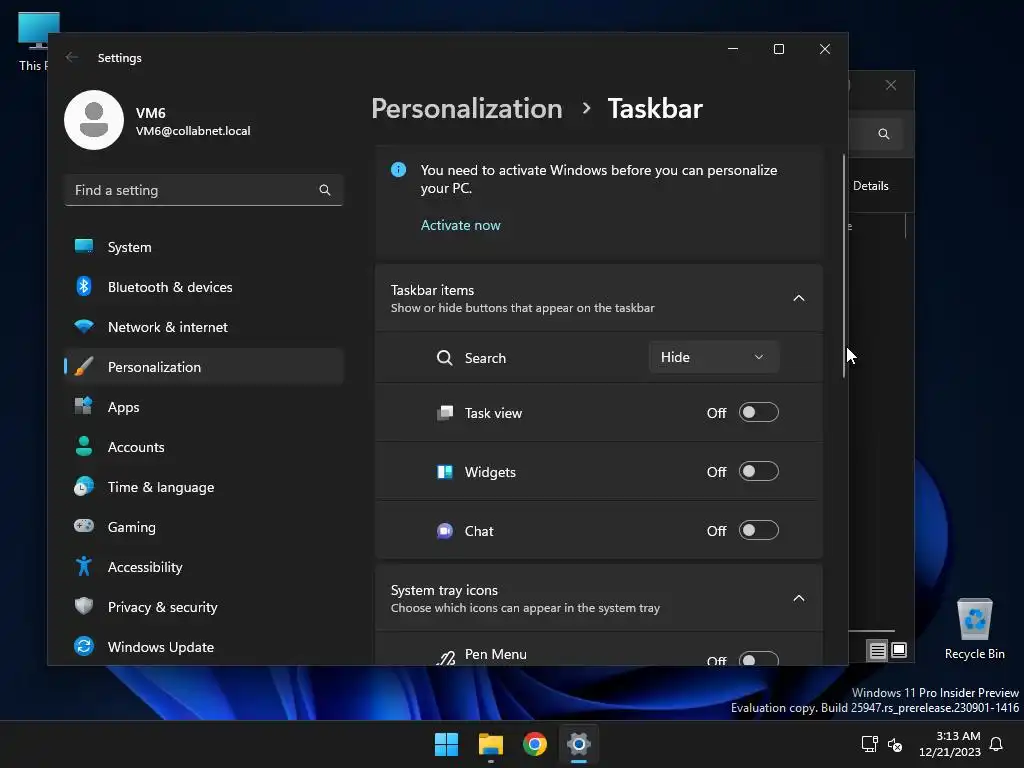Open Time & language settings
The image size is (1024, 768).
click(204, 487)
